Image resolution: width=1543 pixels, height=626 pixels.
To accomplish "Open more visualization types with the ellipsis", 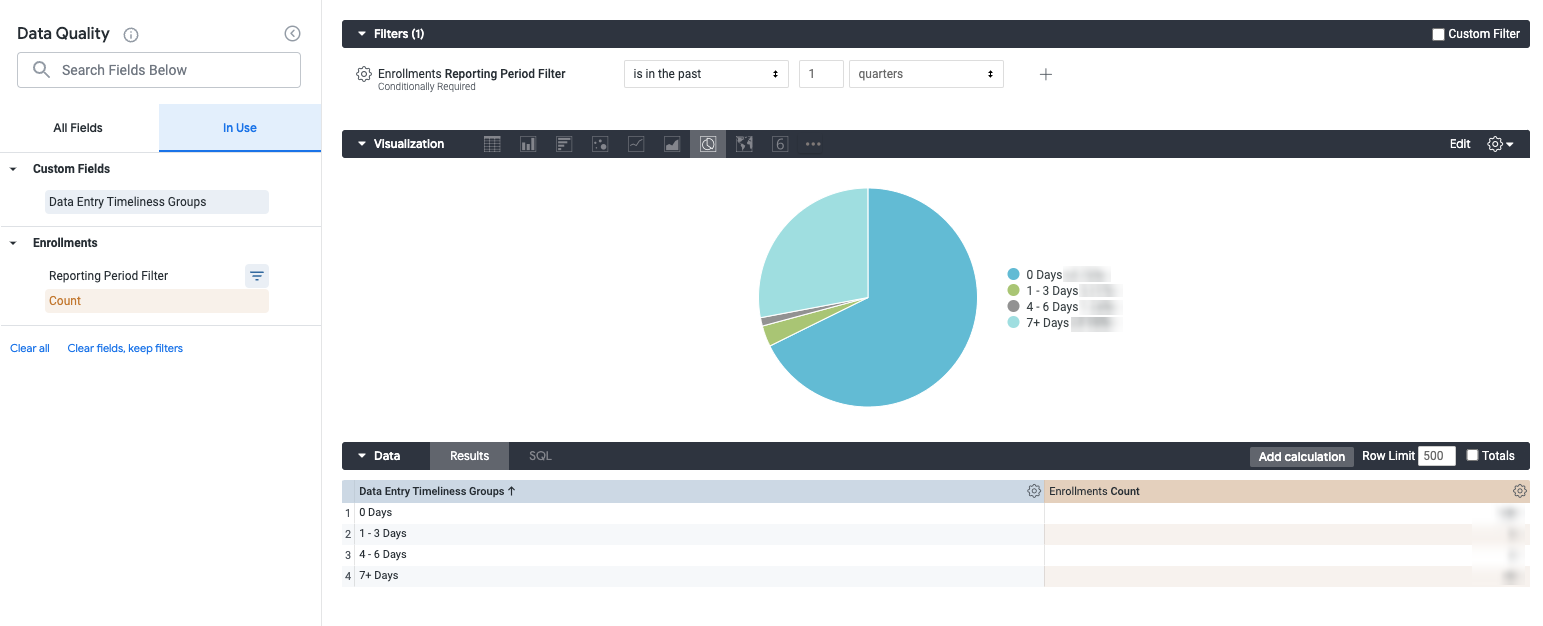I will [x=813, y=144].
